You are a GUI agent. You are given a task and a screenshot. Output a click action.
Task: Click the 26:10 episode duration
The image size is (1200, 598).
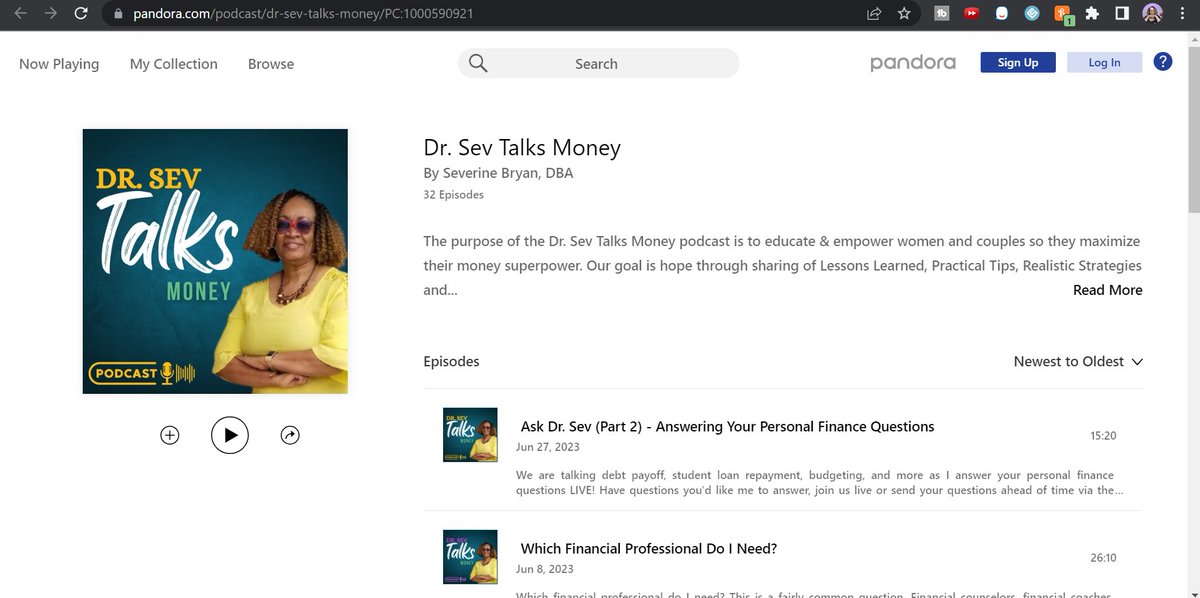click(1103, 558)
